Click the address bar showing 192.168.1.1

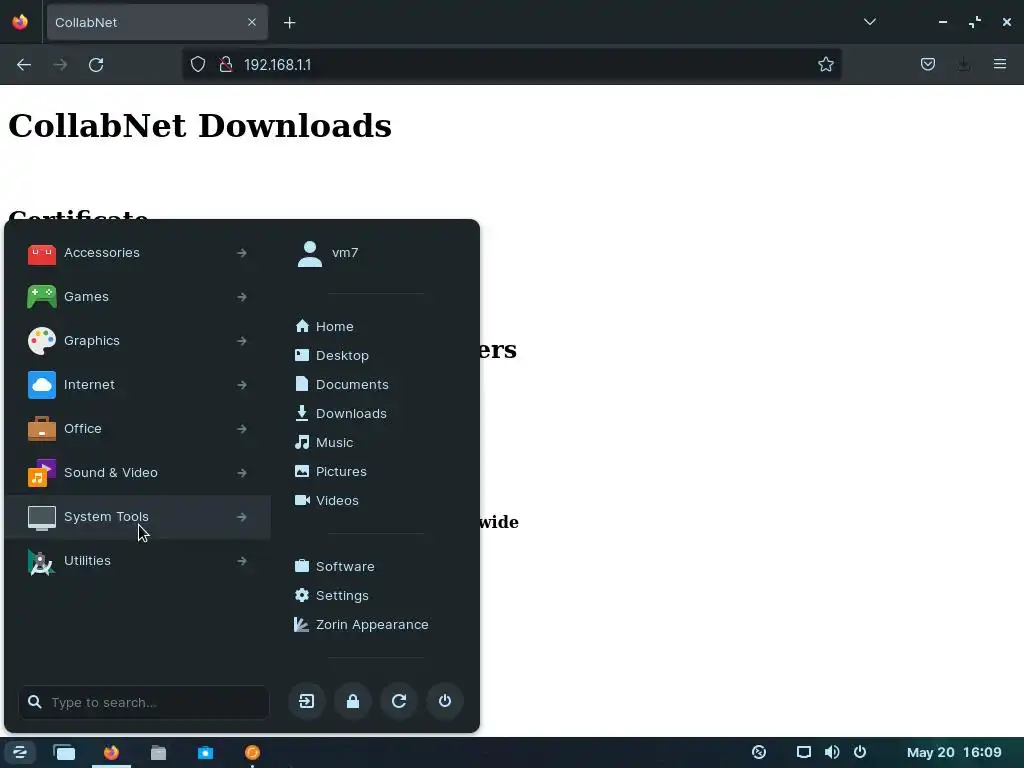512,65
